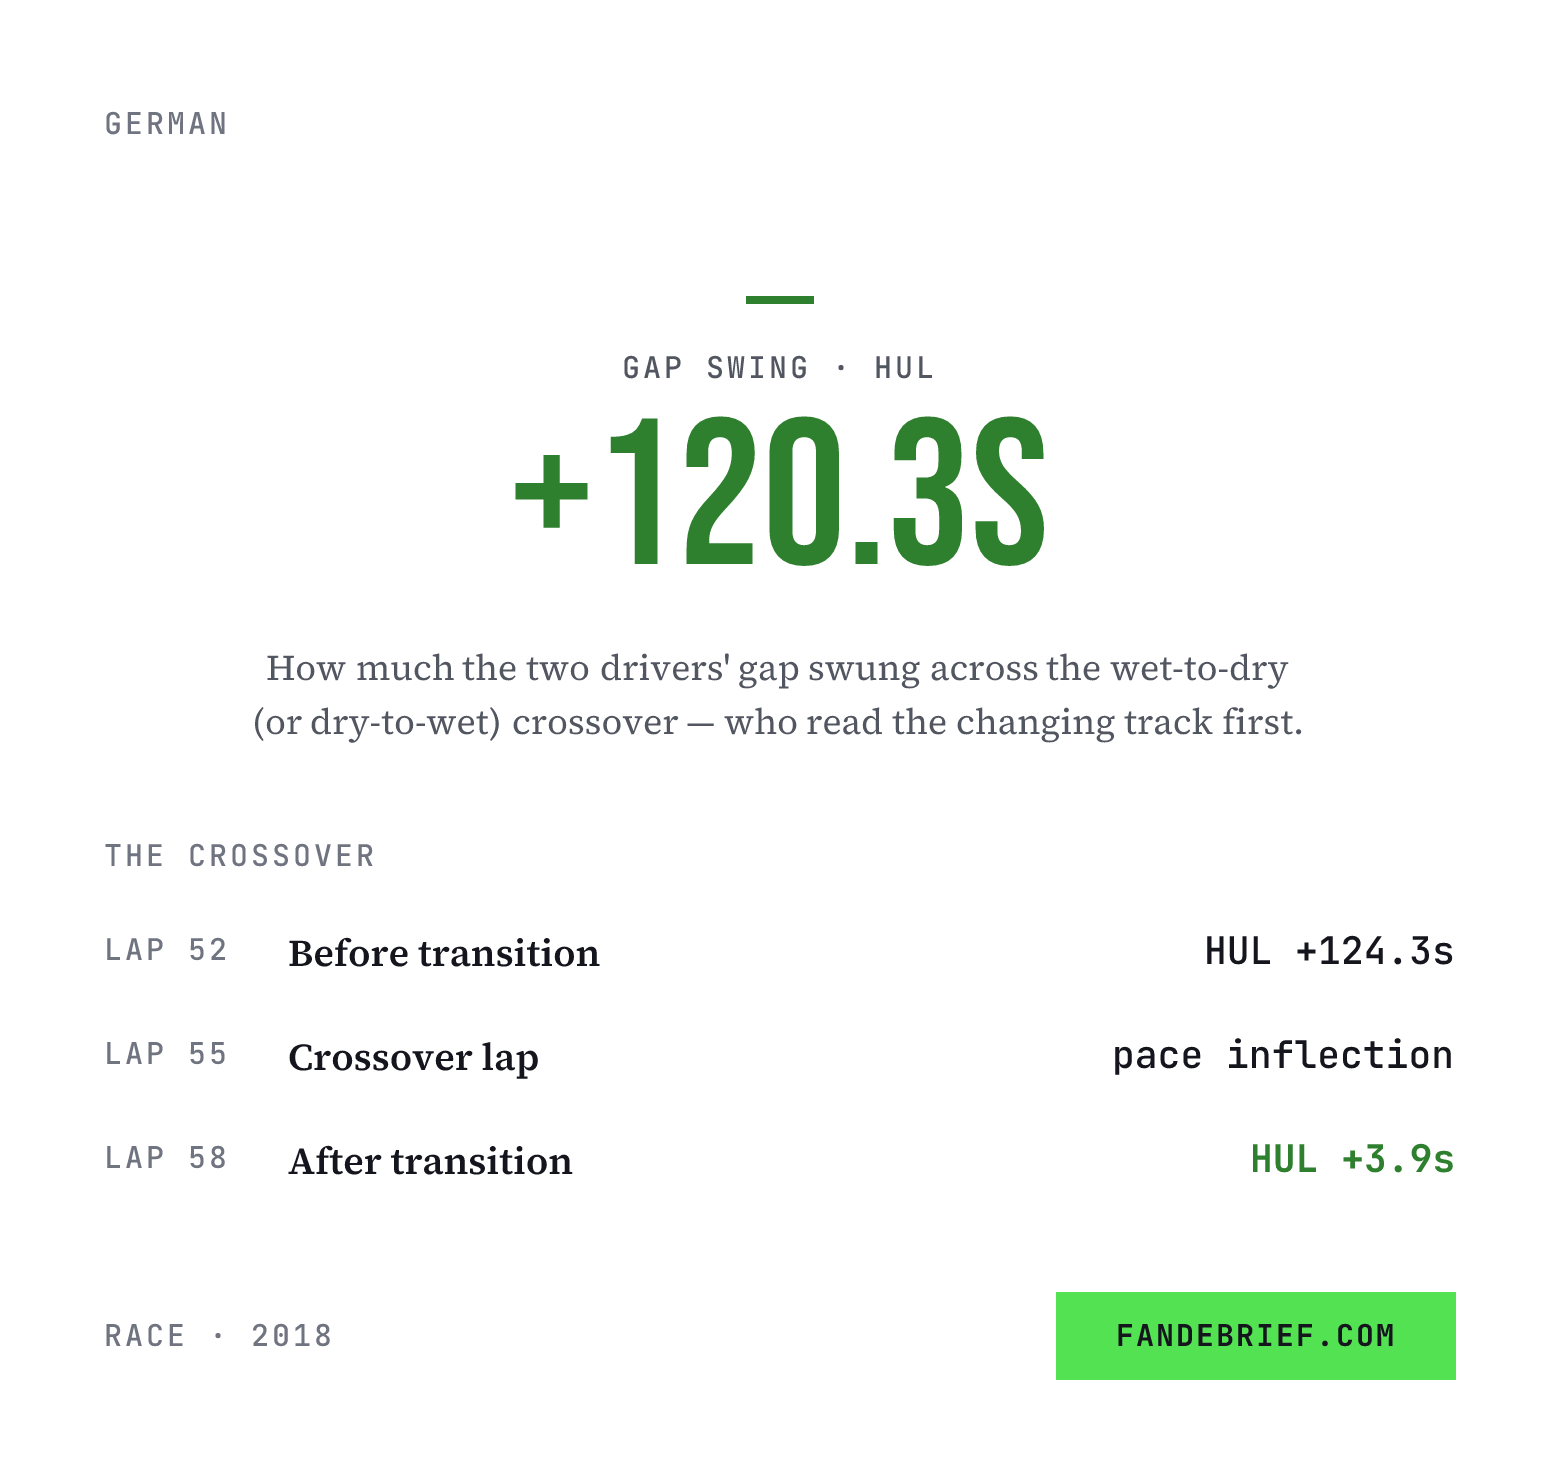Click the HUL +124.3s value
The image size is (1560, 1484).
tap(1329, 951)
